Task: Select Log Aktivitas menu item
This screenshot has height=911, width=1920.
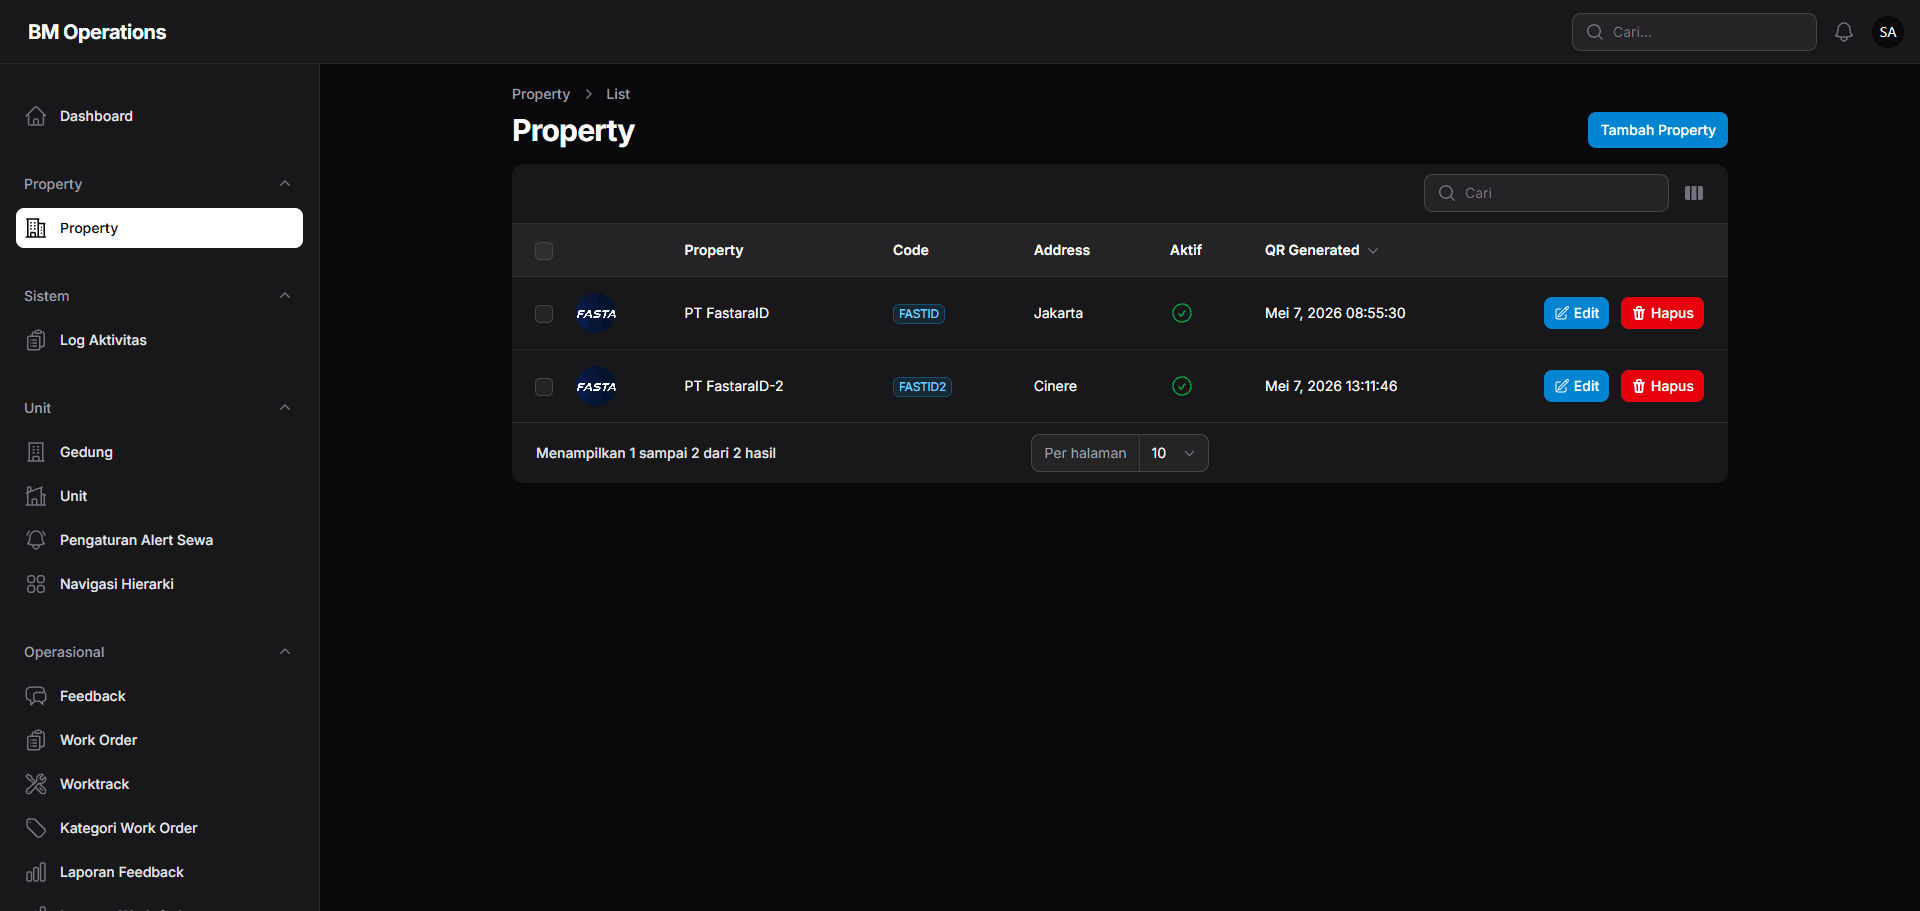Action: pos(159,340)
